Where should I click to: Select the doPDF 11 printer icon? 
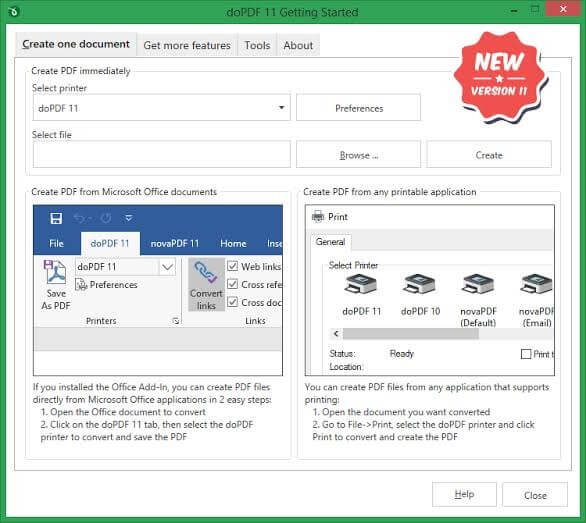coord(361,284)
